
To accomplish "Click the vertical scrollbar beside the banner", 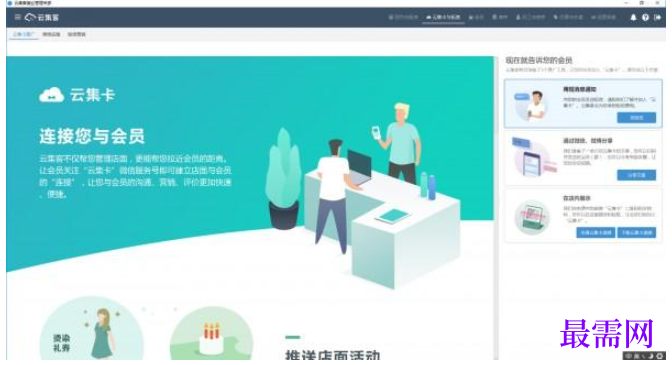I will click(x=496, y=208).
